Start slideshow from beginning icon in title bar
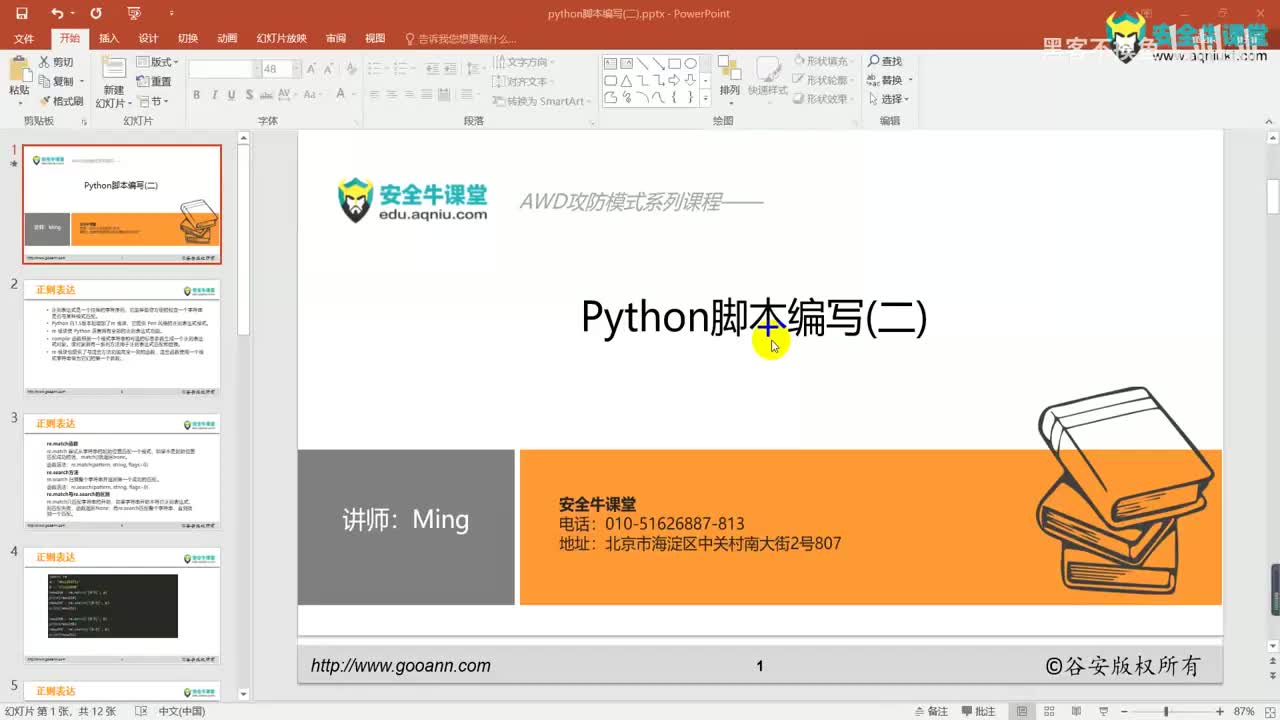The image size is (1280, 720). click(135, 14)
